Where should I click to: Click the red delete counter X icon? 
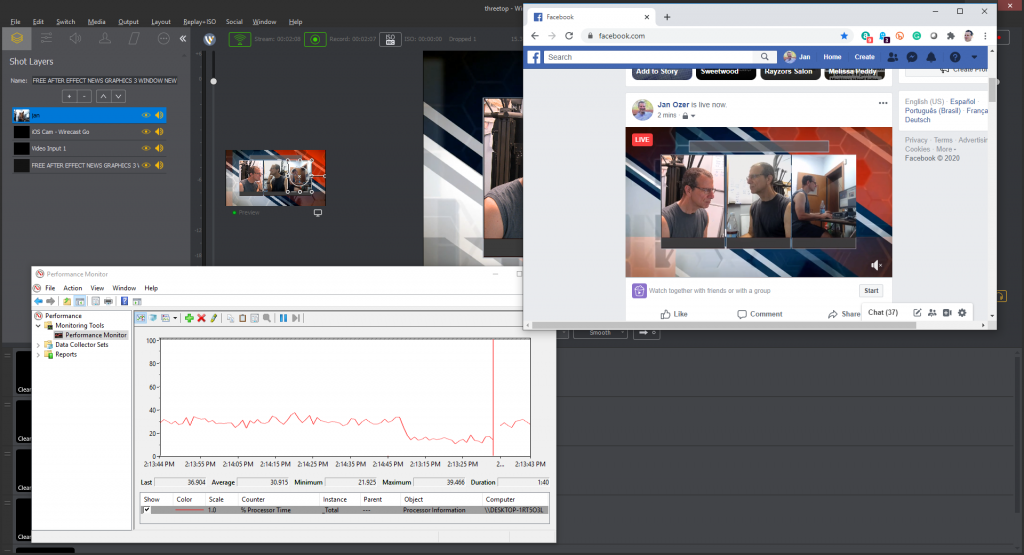pos(201,317)
